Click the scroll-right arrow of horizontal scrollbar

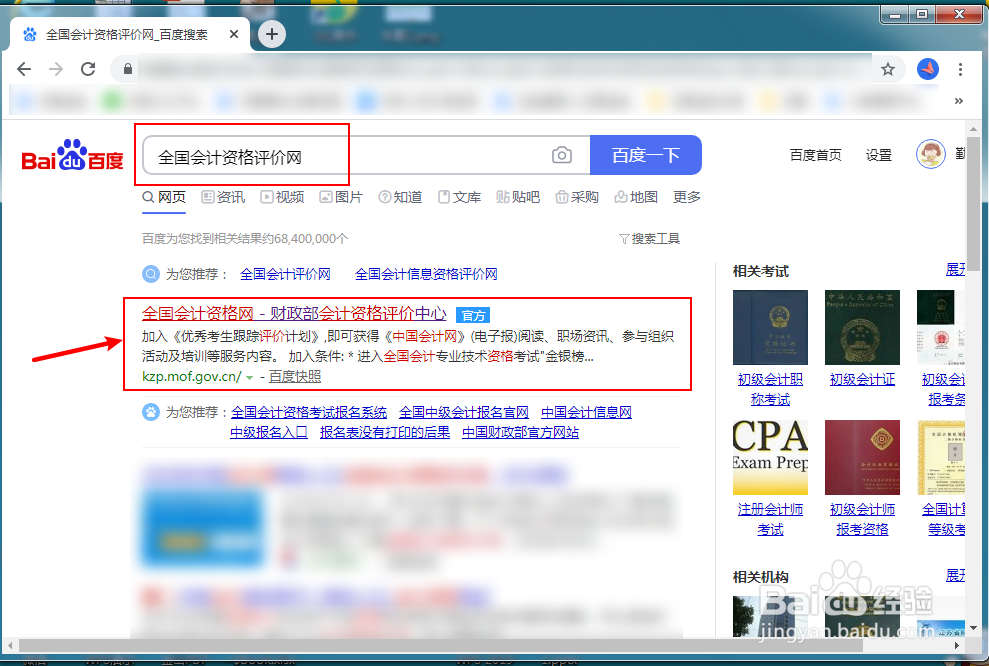tap(957, 646)
